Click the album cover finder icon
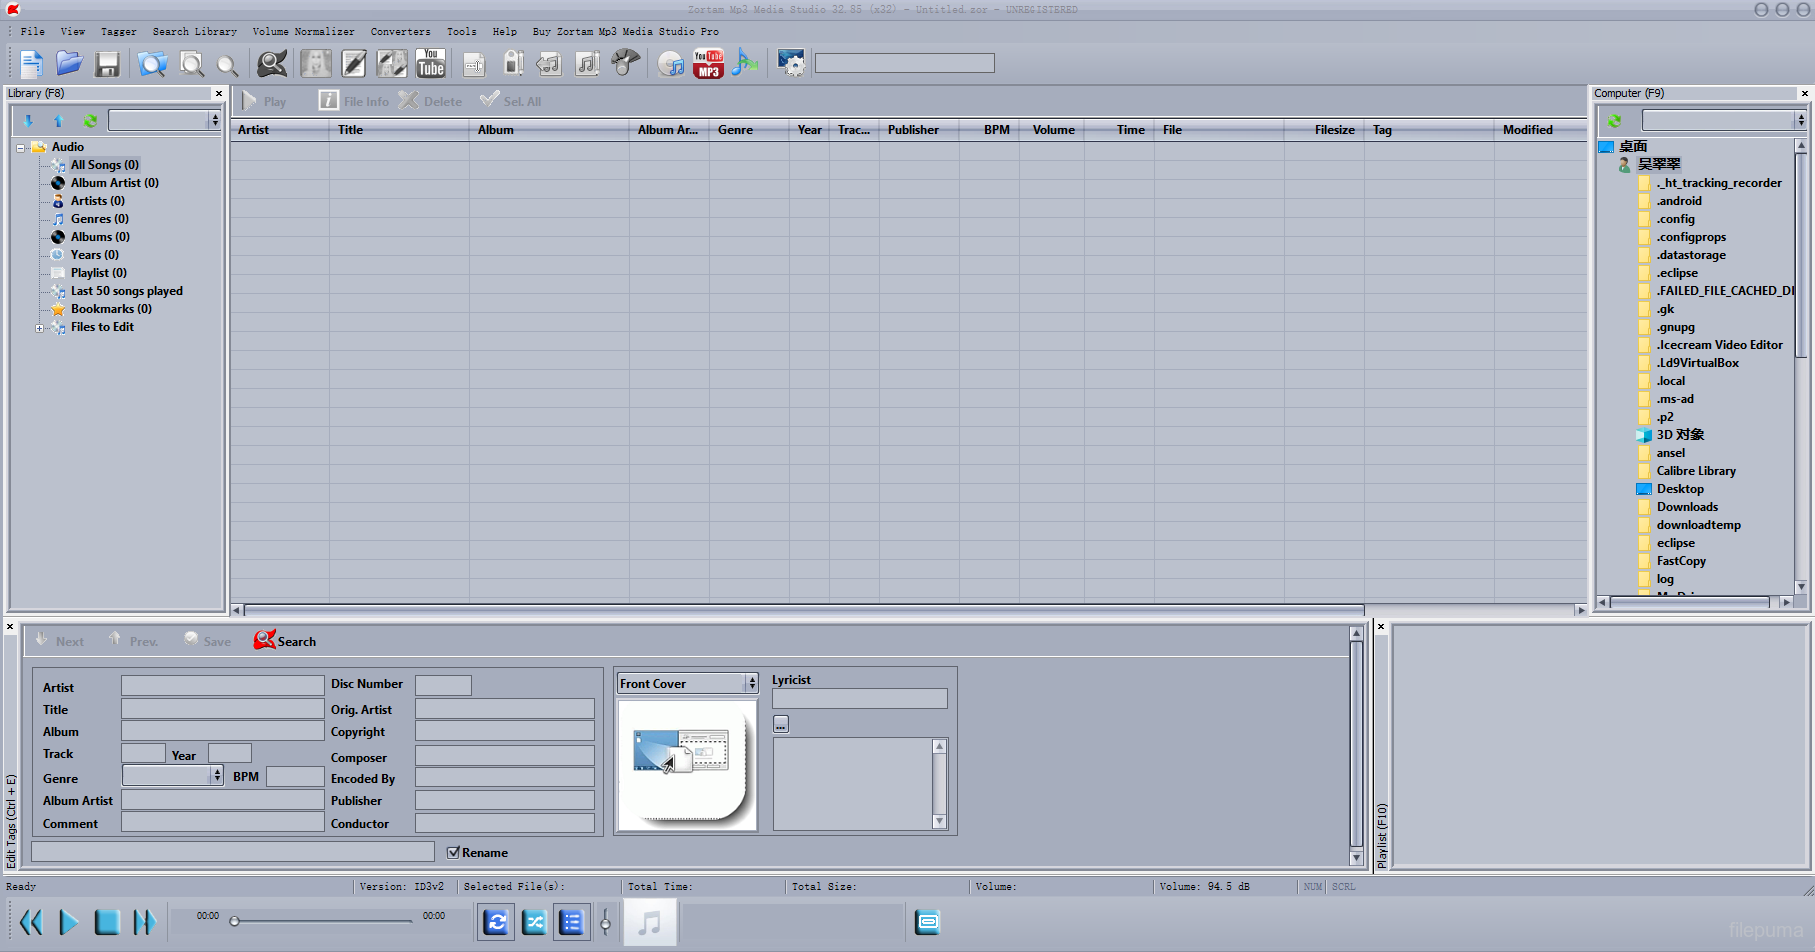Image resolution: width=1815 pixels, height=952 pixels. [315, 63]
